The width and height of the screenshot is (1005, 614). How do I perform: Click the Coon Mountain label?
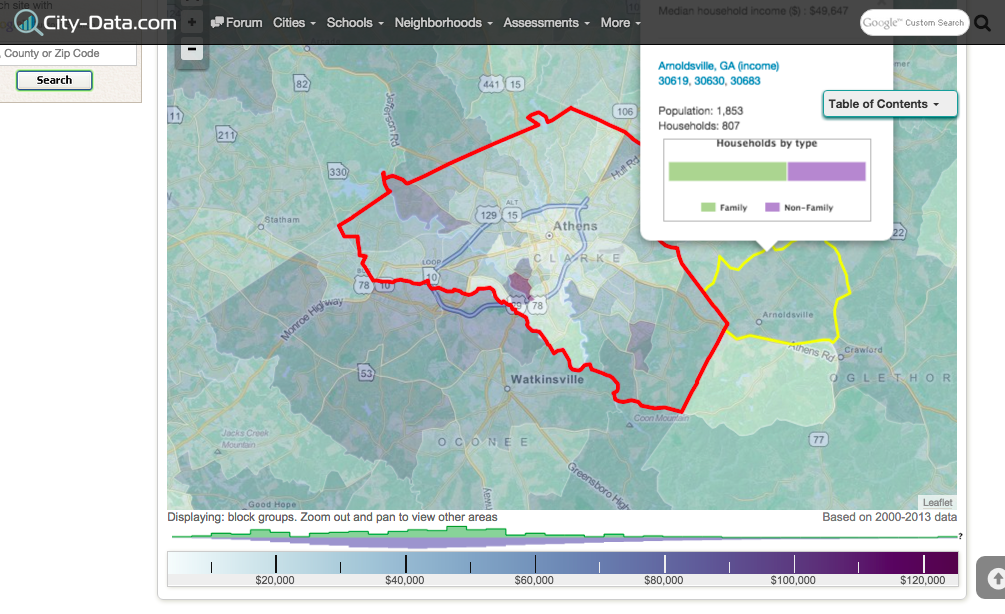pyautogui.click(x=661, y=418)
